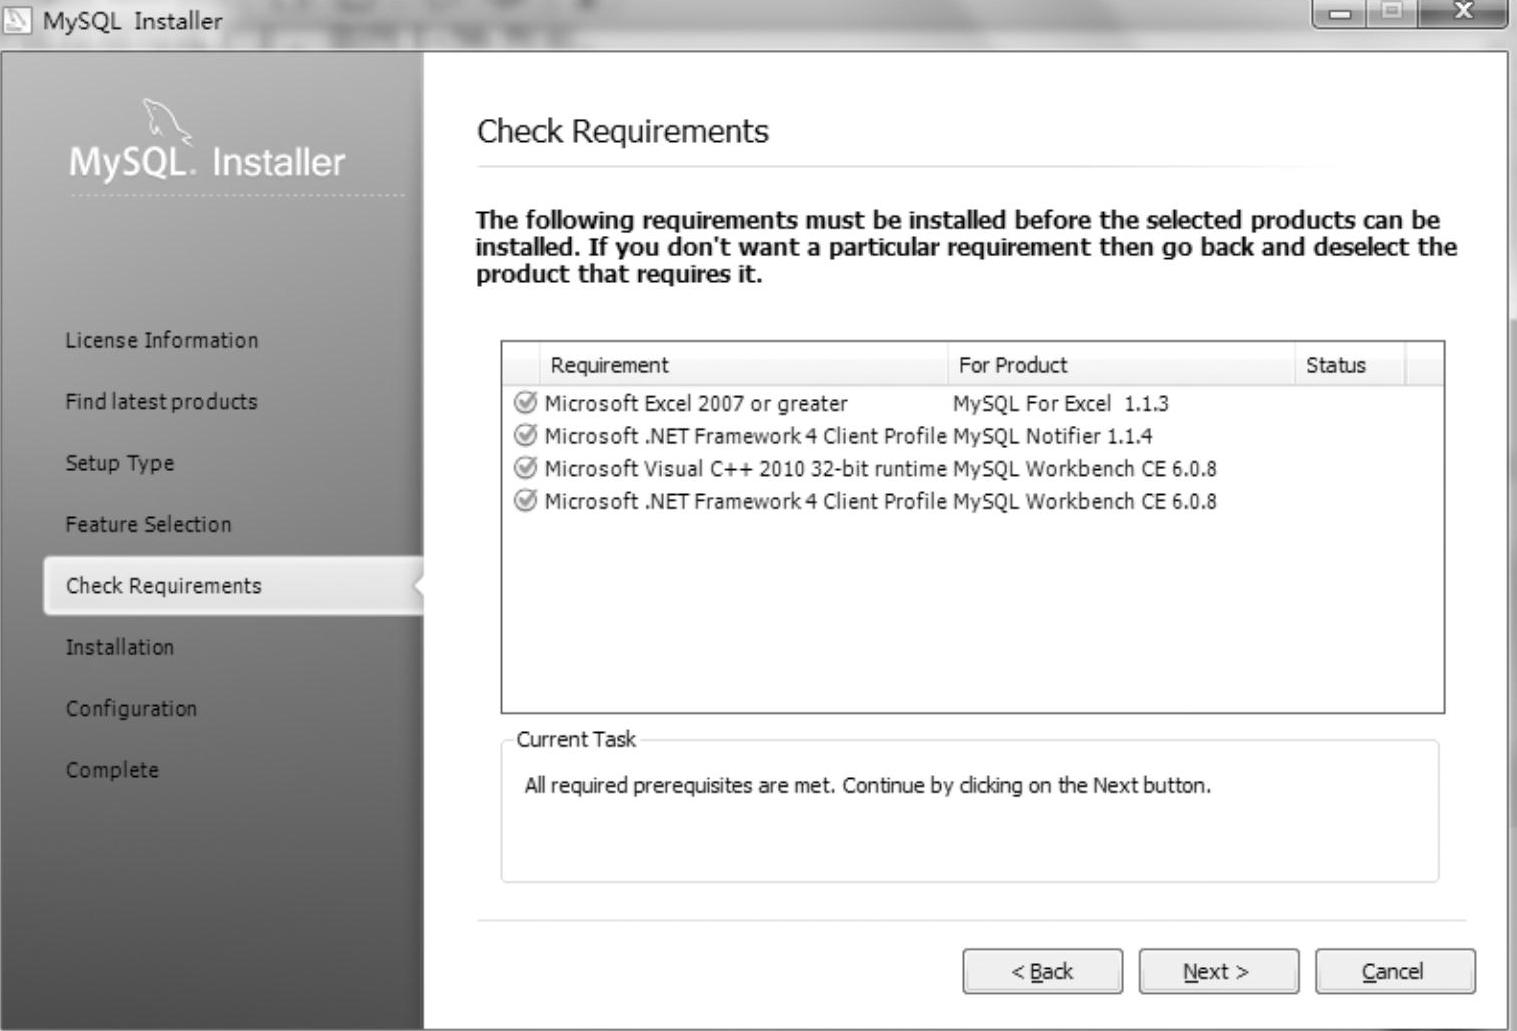Viewport: 1517px width, 1031px height.
Task: Click the Next button
Action: pyautogui.click(x=1218, y=971)
